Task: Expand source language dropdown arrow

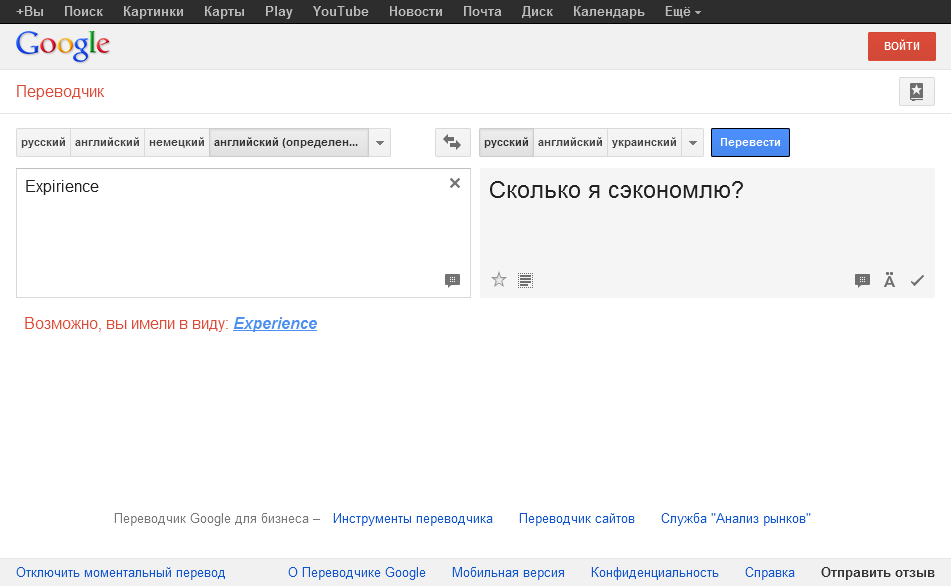Action: pos(380,143)
